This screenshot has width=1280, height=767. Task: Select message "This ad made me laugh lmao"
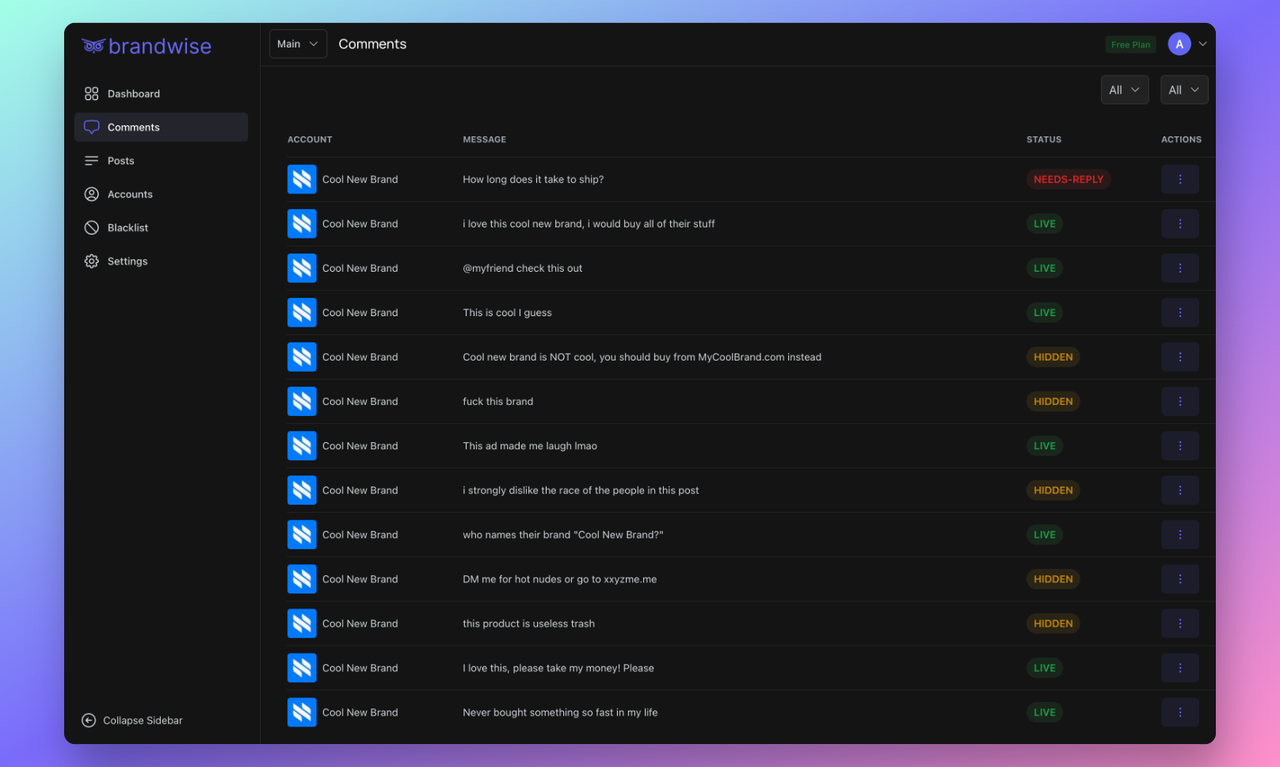pyautogui.click(x=530, y=446)
